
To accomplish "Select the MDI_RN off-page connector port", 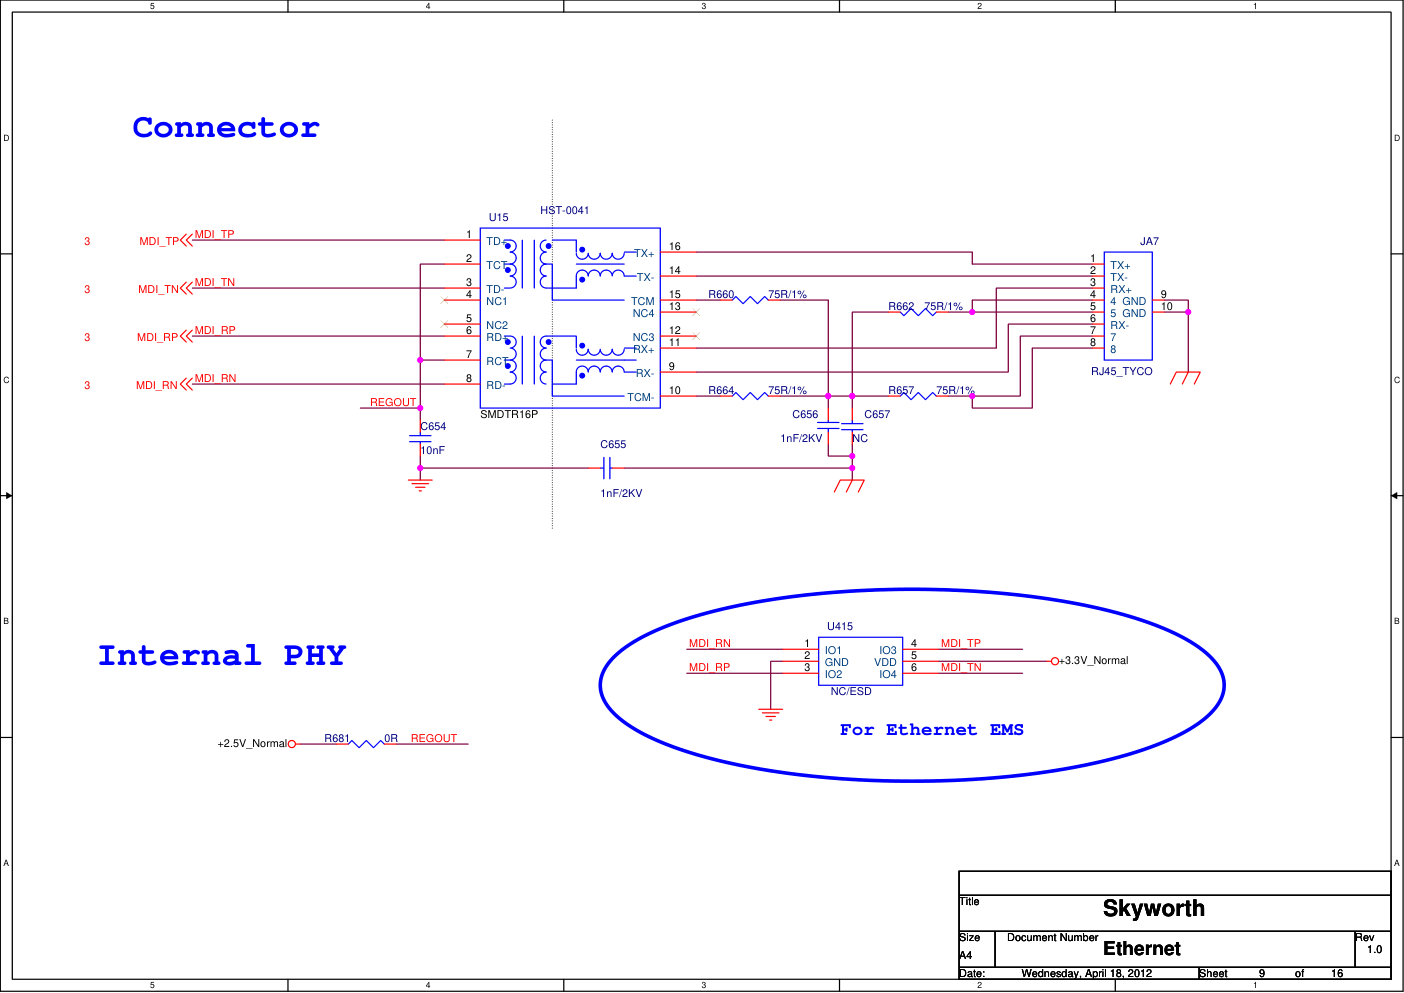I will (186, 385).
